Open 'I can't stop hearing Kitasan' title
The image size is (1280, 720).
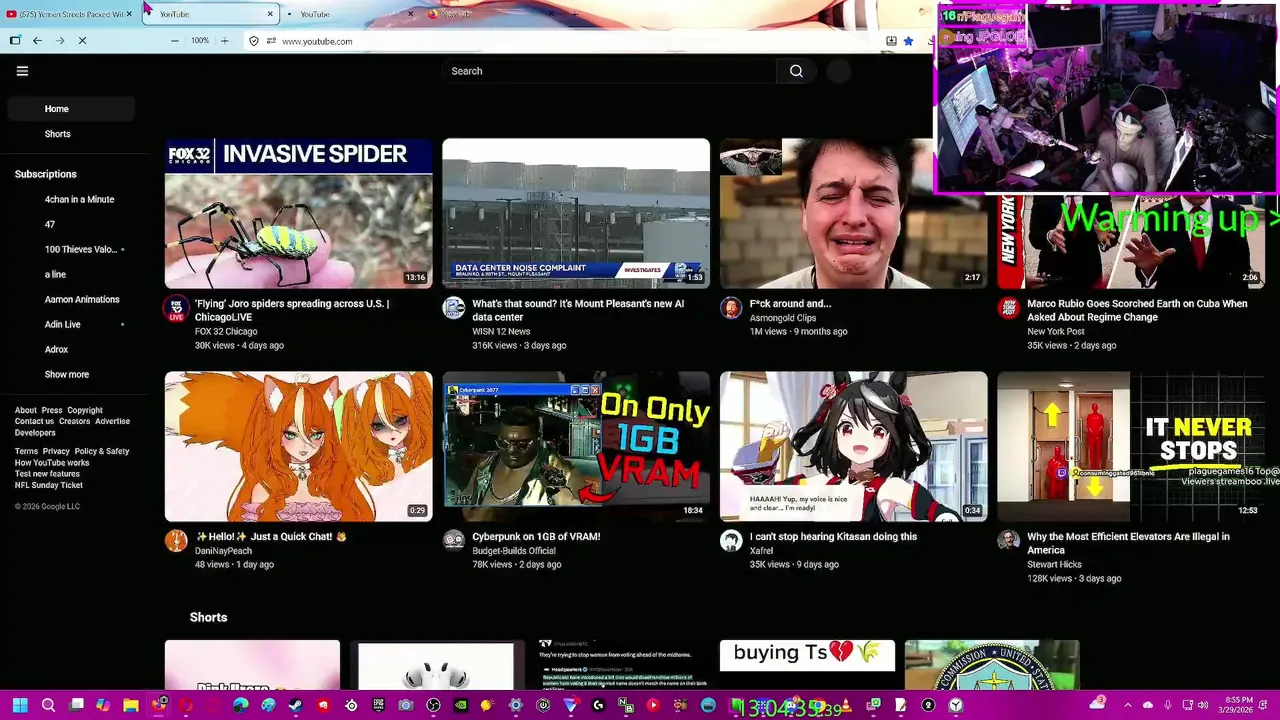click(x=833, y=537)
